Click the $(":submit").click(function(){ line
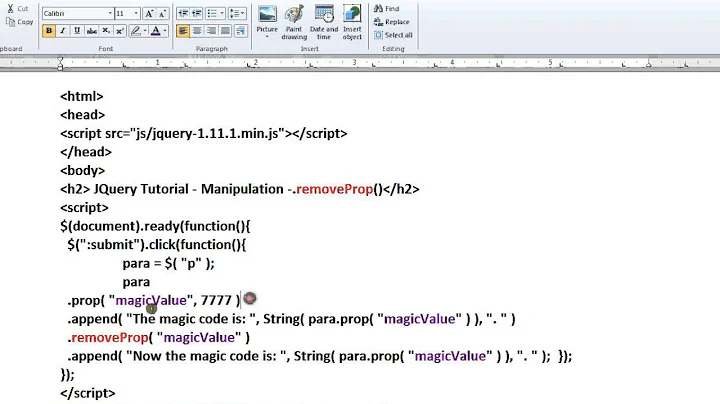The height and width of the screenshot is (404, 720). (x=157, y=245)
